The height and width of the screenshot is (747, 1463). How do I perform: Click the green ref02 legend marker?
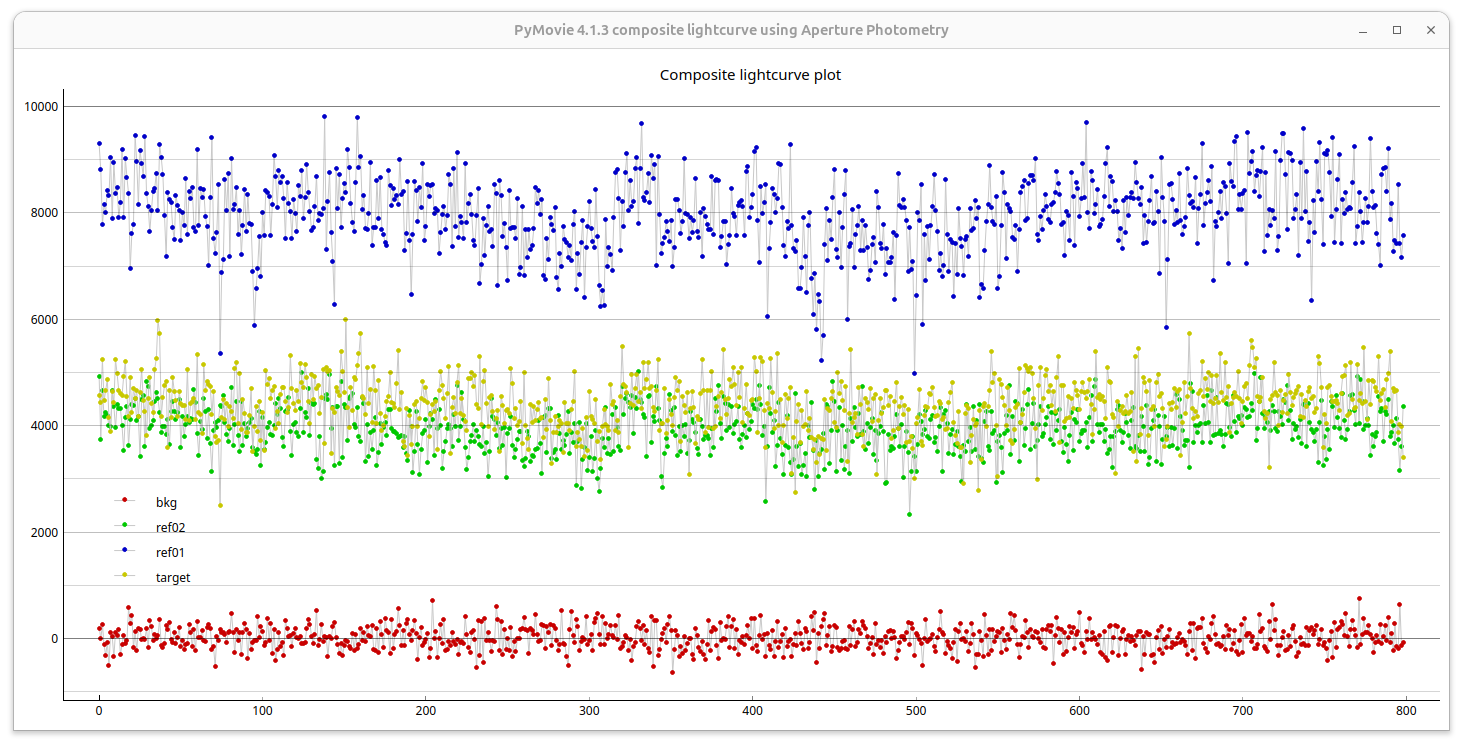click(124, 525)
